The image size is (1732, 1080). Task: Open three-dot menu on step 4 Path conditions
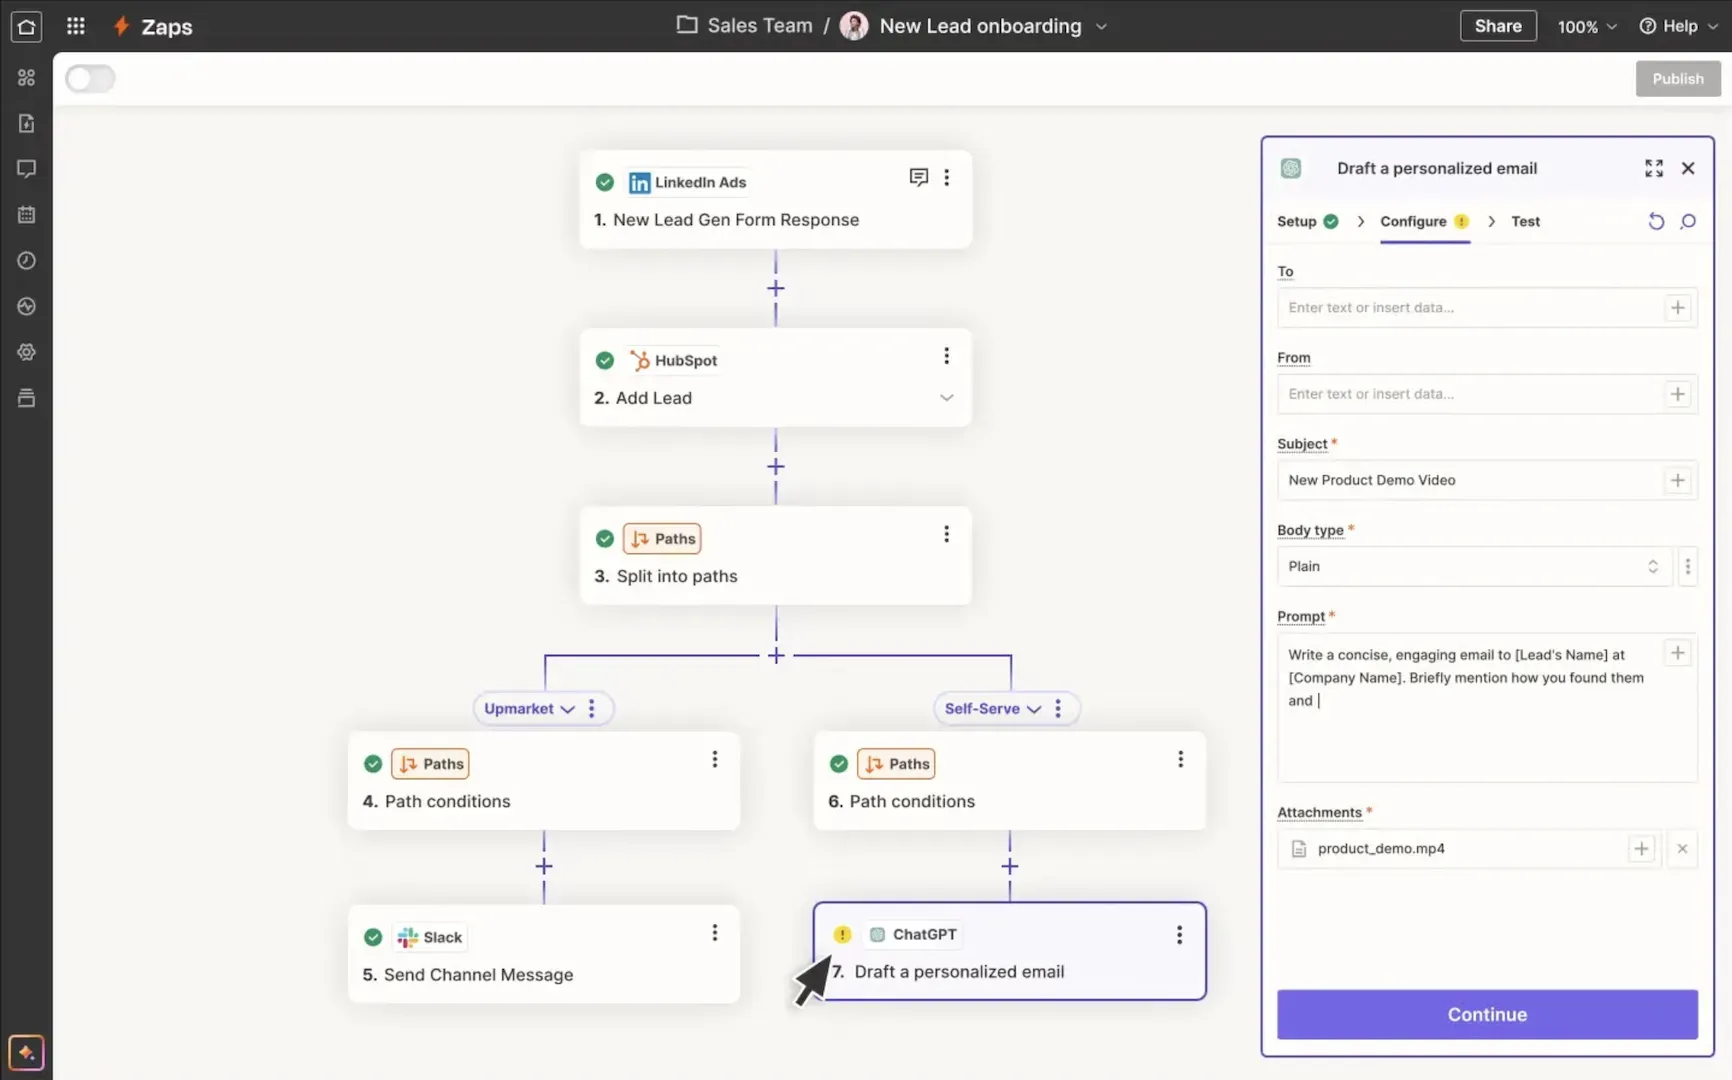(714, 759)
